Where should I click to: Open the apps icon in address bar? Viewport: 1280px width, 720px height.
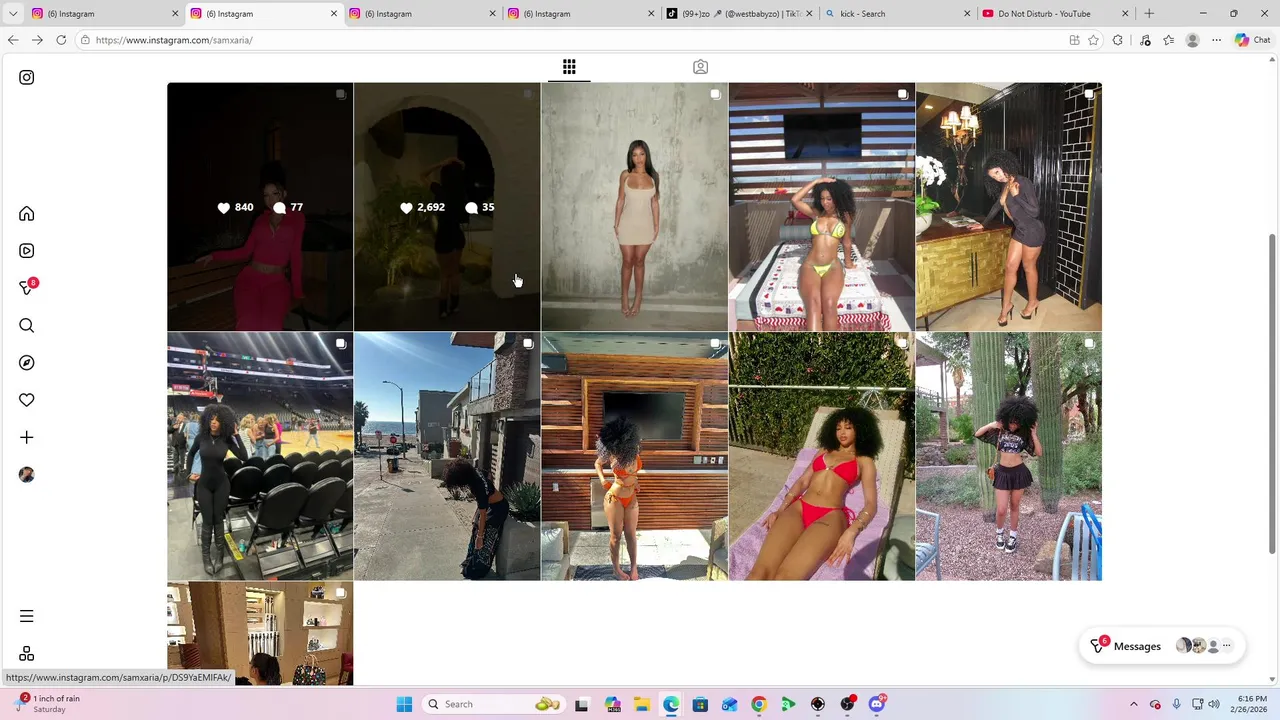1074,40
